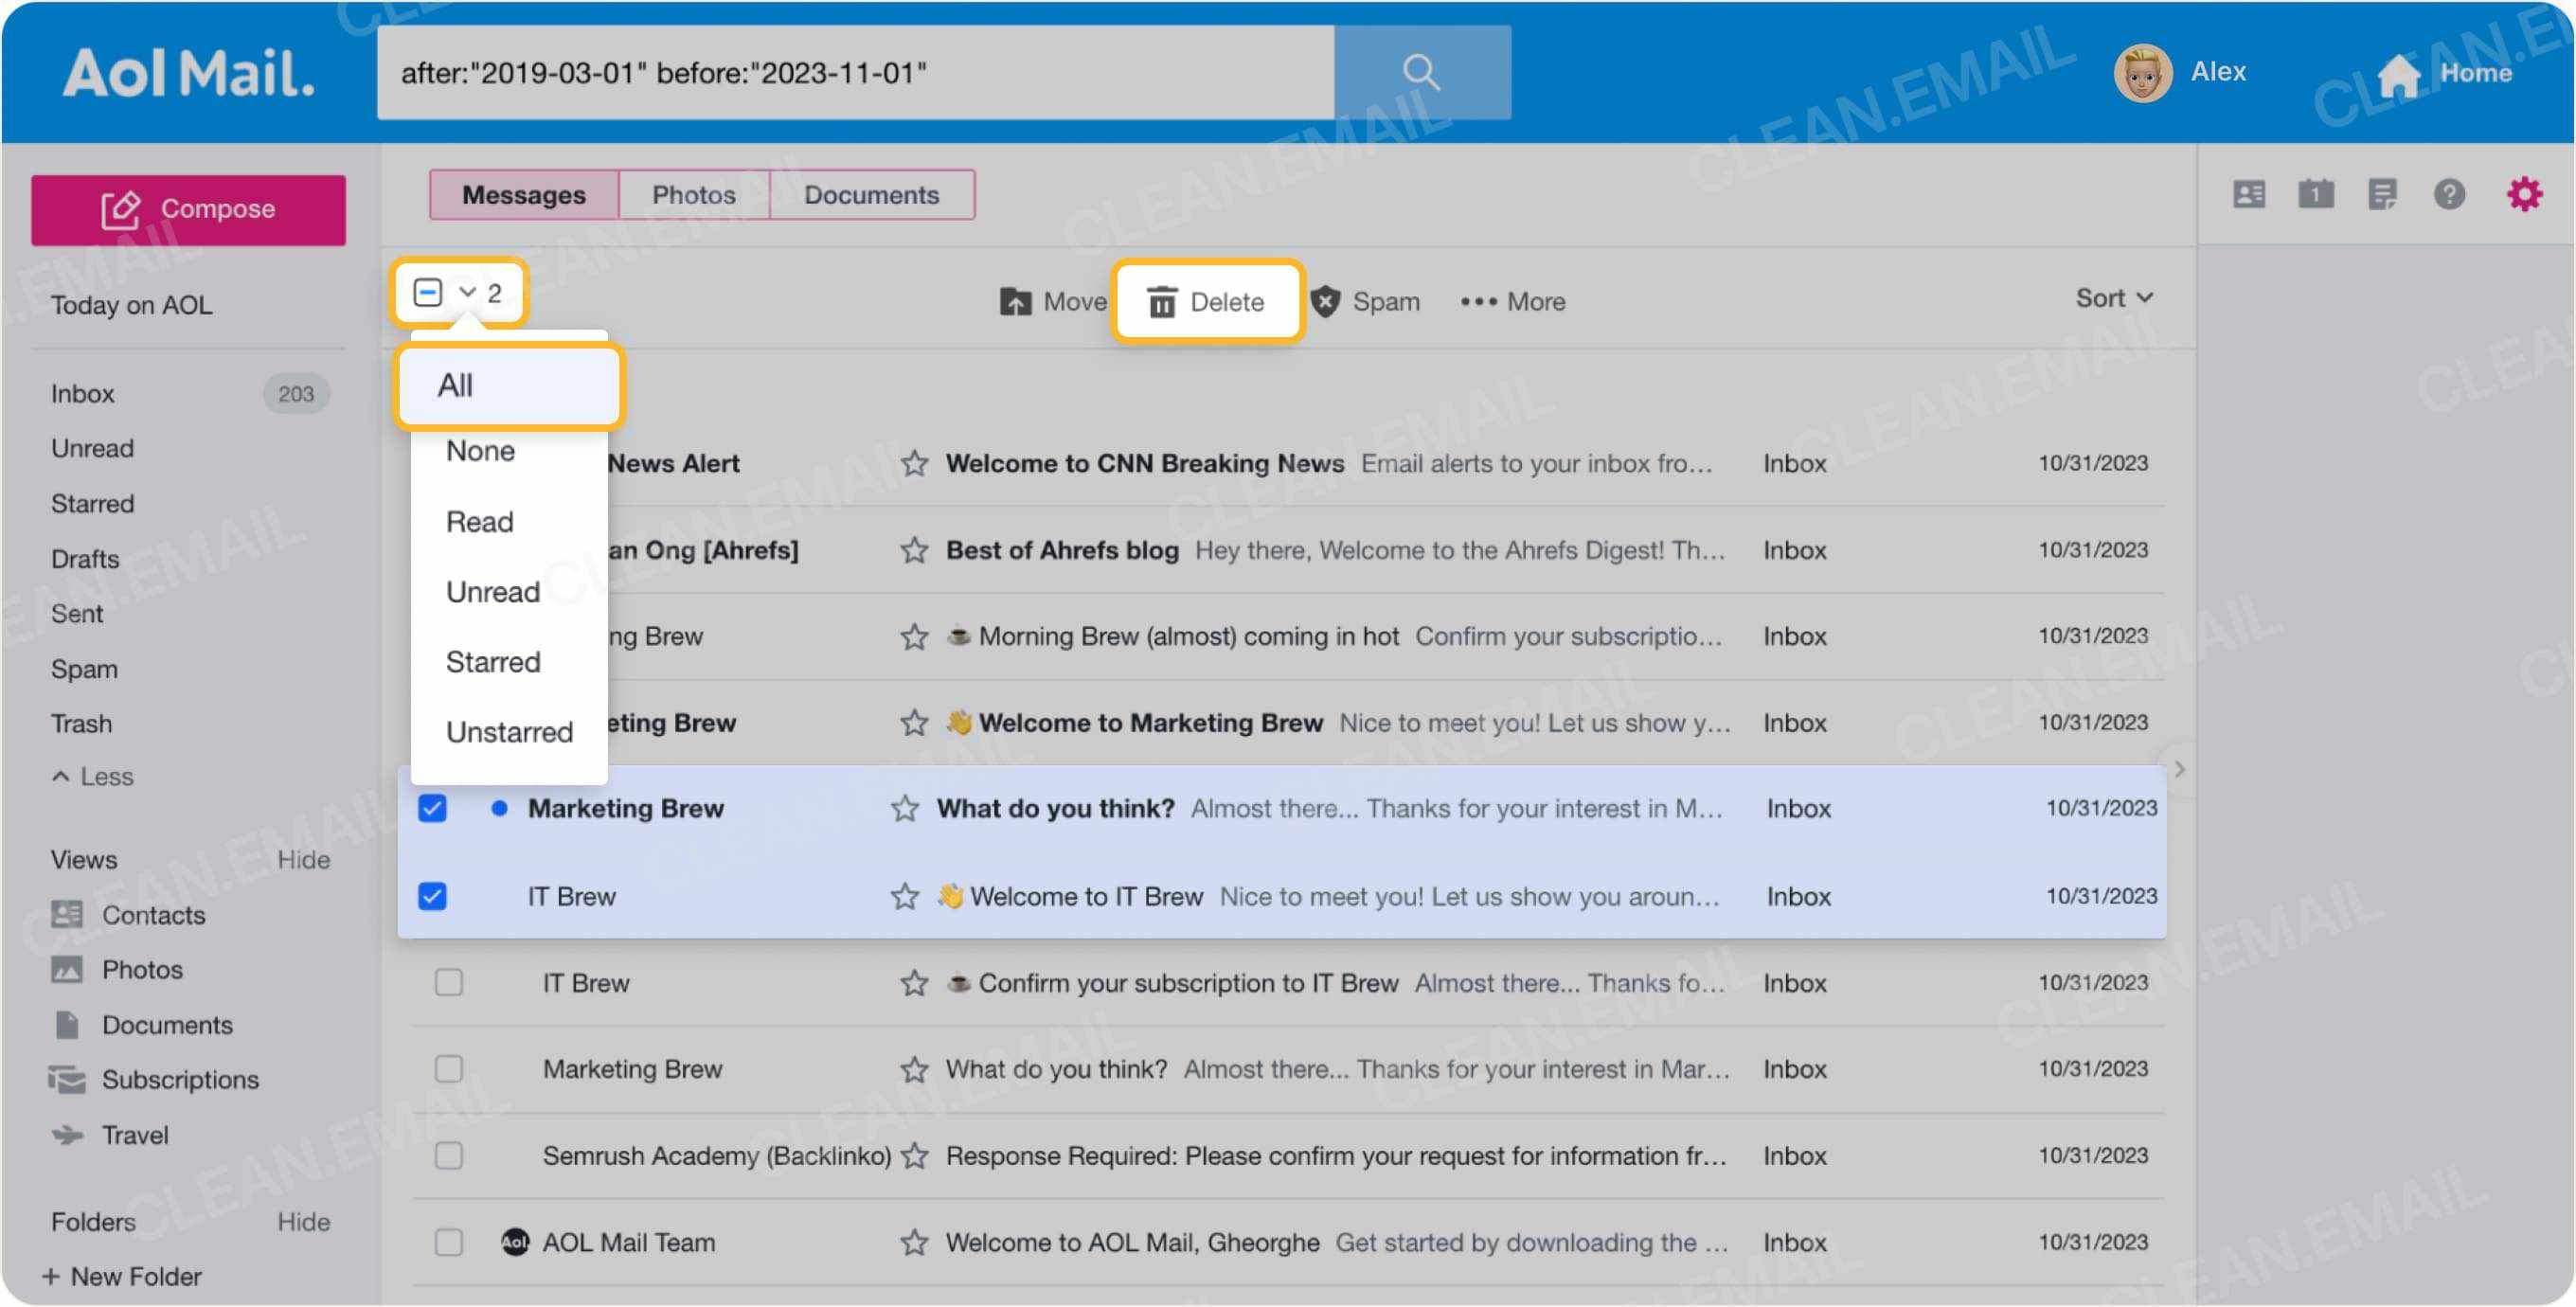Switch to the Photos tab

tap(693, 193)
